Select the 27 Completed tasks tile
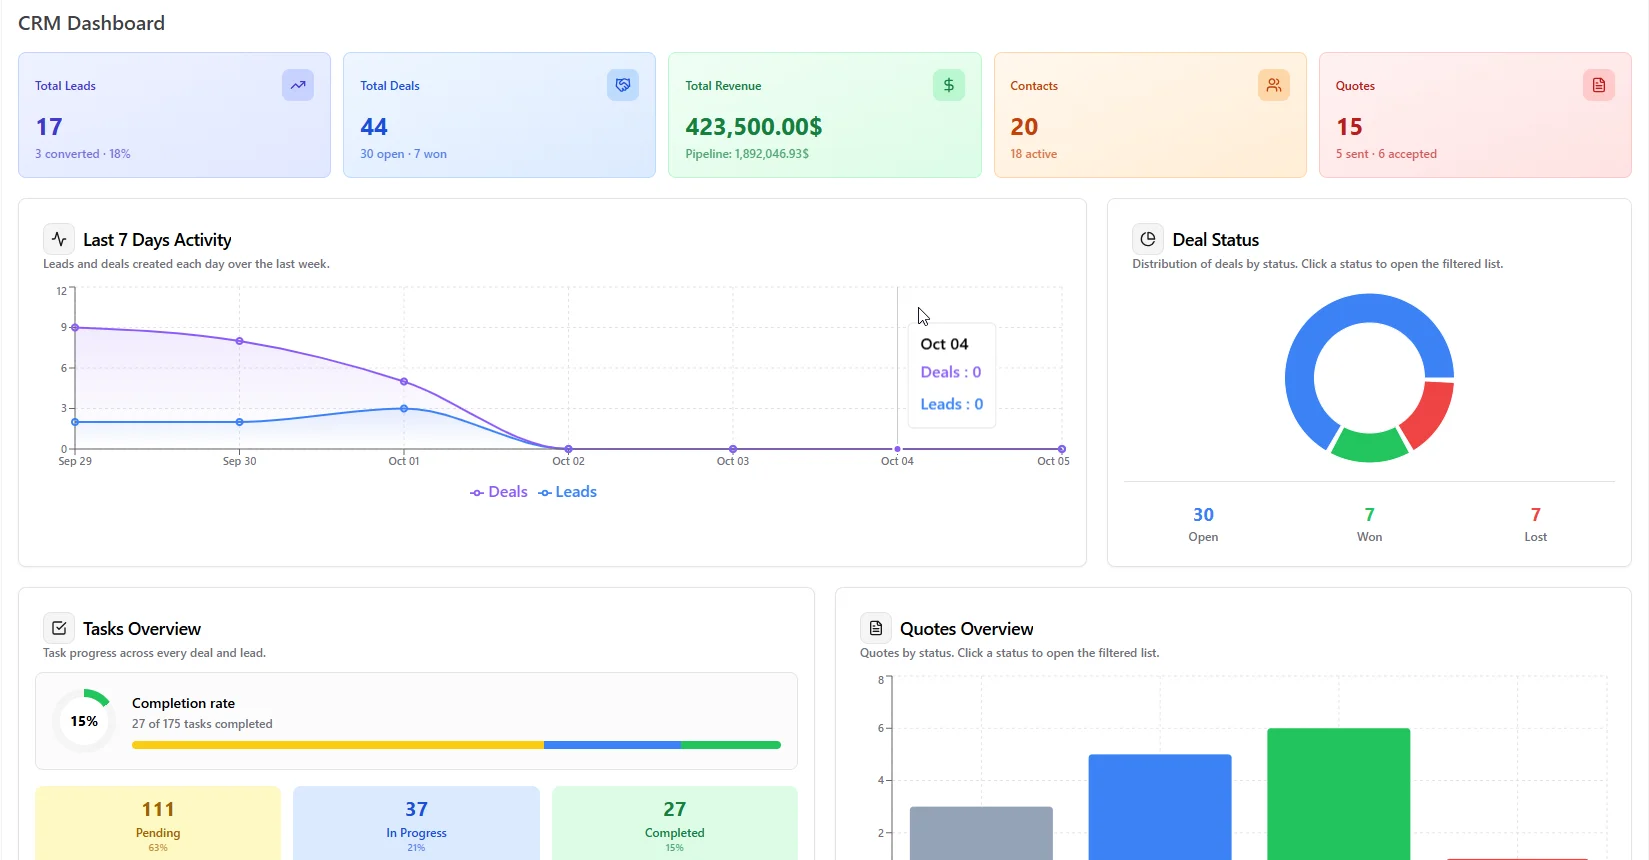Screen dimensions: 1649x860 tap(675, 823)
